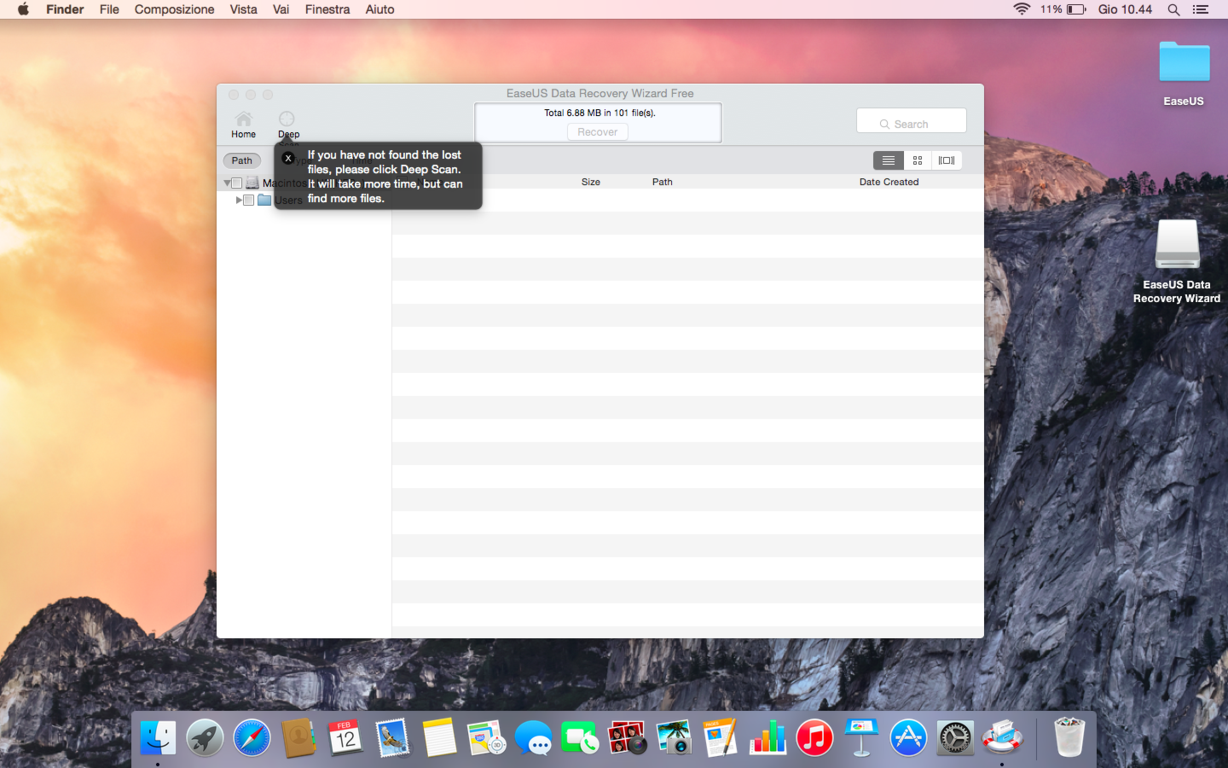
Task: Launch Numbers from the Dock
Action: 768,738
